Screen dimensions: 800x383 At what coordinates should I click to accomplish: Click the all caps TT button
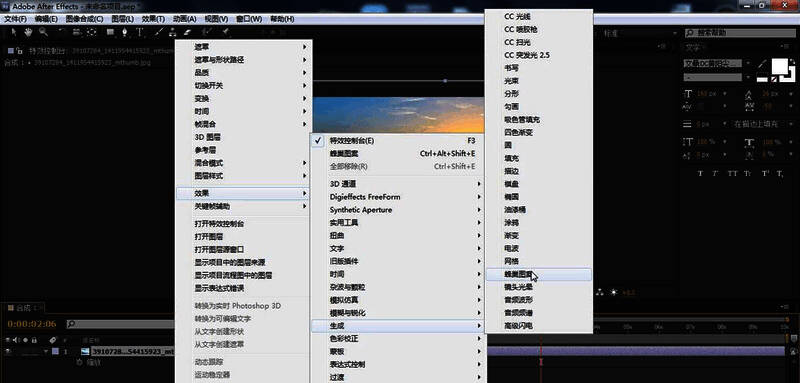click(x=732, y=174)
